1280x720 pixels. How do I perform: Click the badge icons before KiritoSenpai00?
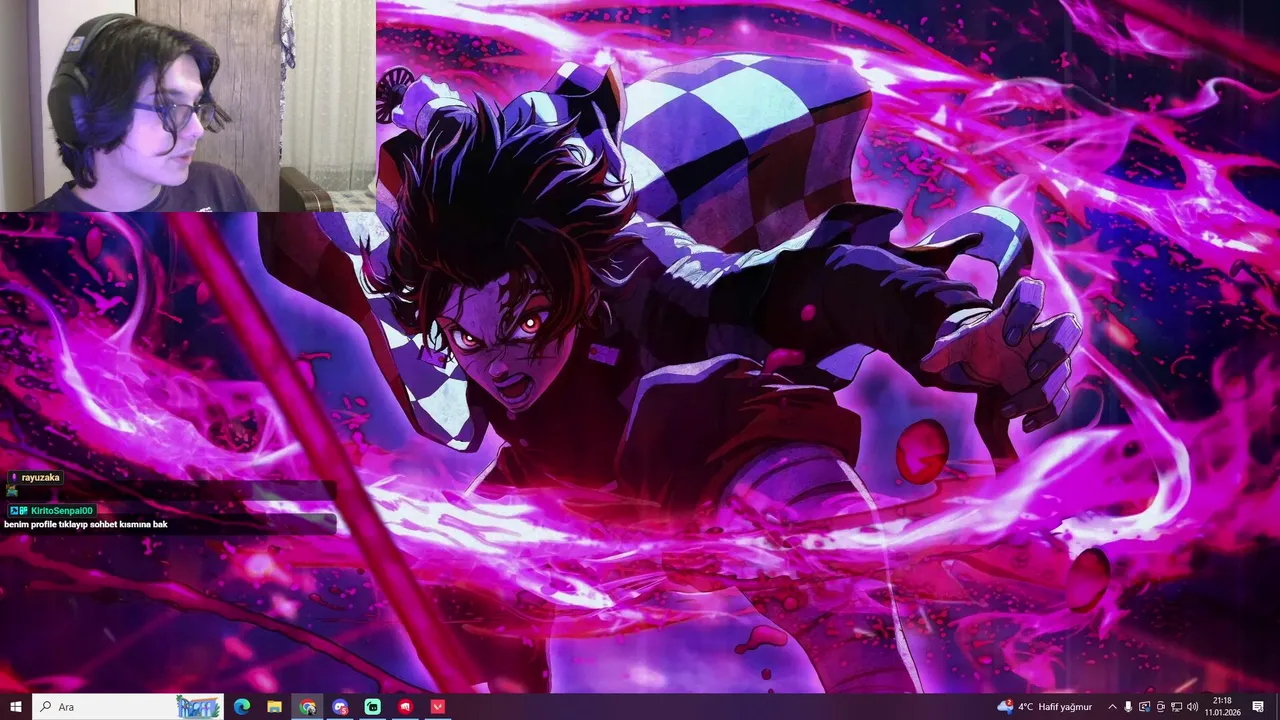tap(18, 511)
